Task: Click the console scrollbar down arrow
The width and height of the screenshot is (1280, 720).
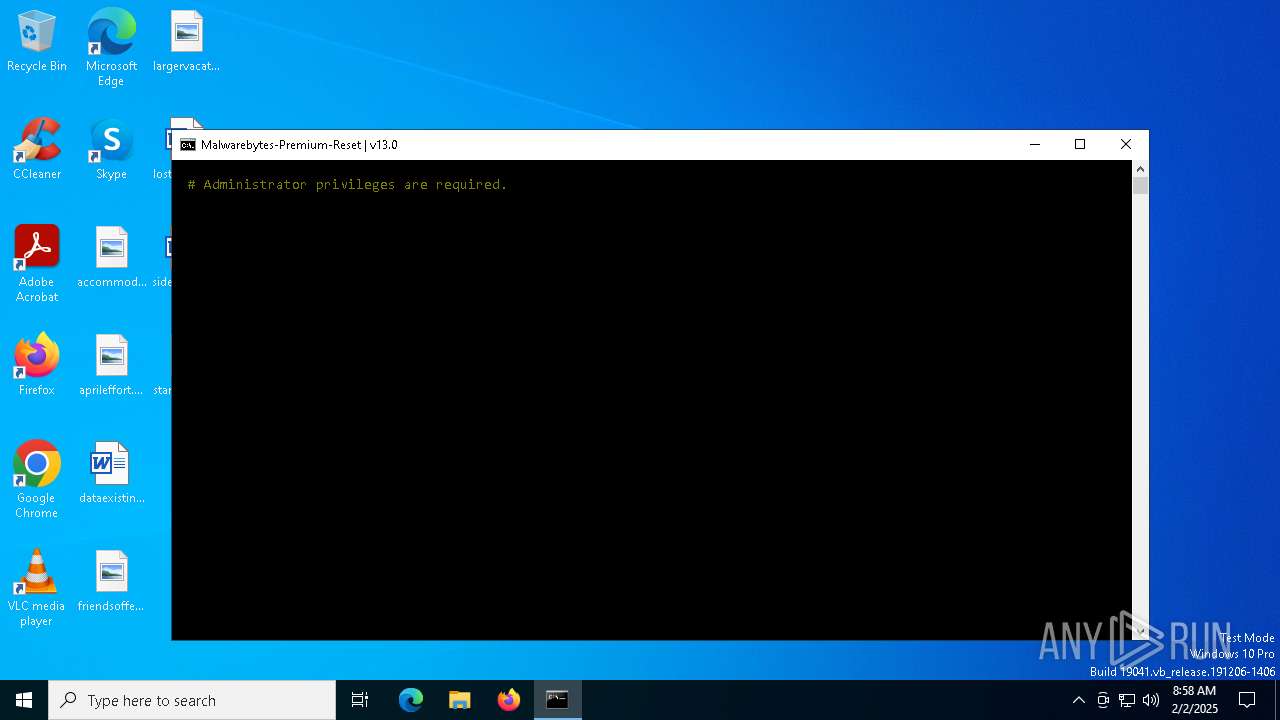Action: [1140, 631]
